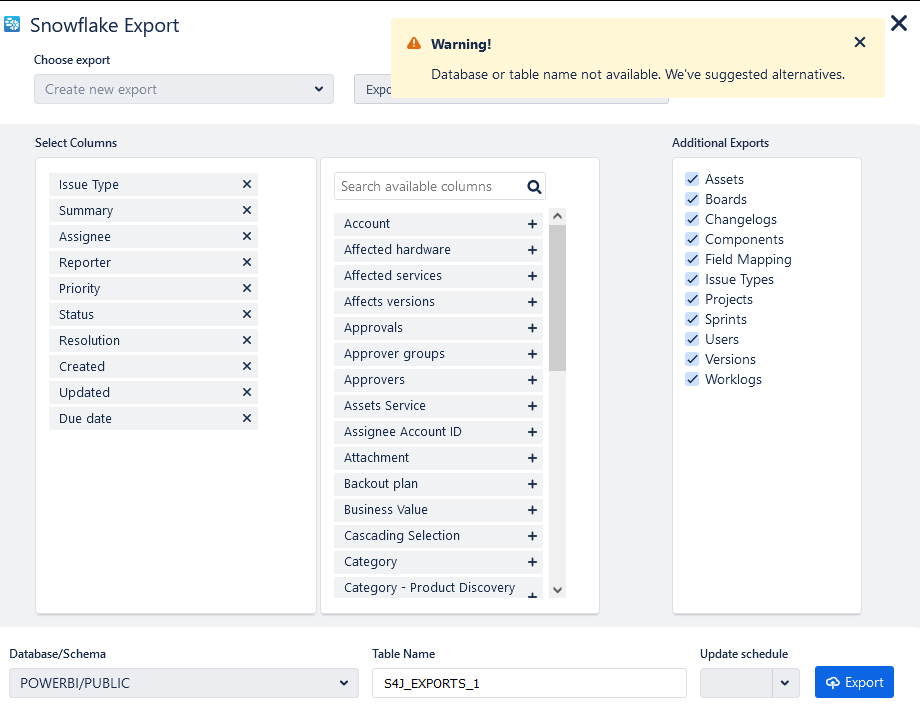Expand the Database/Schema dropdown
This screenshot has width=920, height=719.
point(184,683)
